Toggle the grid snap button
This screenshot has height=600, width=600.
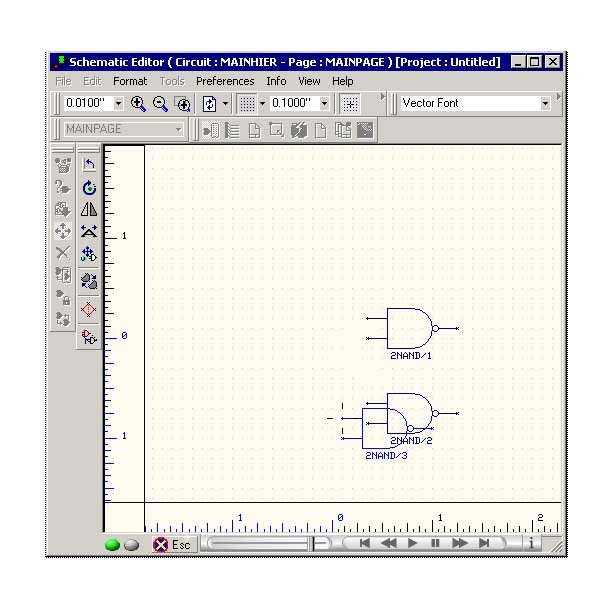[350, 103]
